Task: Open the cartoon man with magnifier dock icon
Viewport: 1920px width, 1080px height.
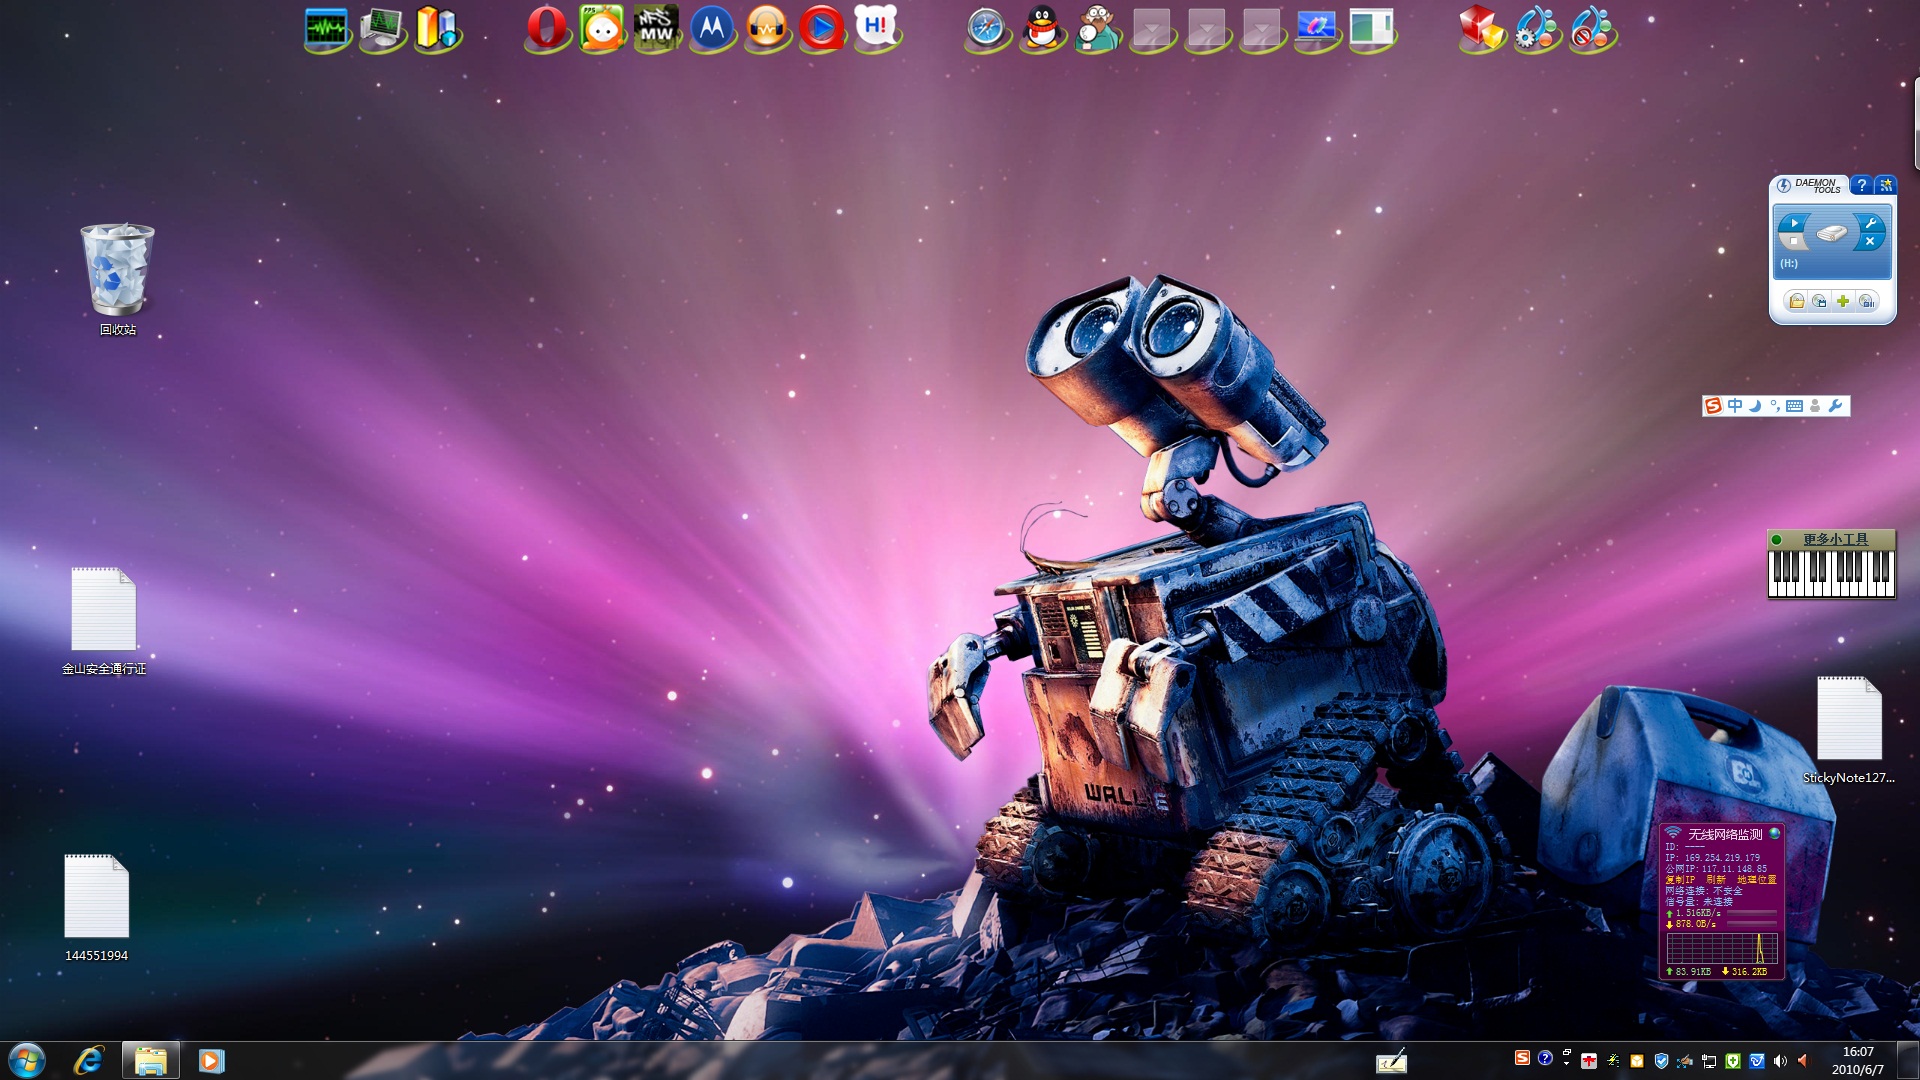Action: [1097, 27]
